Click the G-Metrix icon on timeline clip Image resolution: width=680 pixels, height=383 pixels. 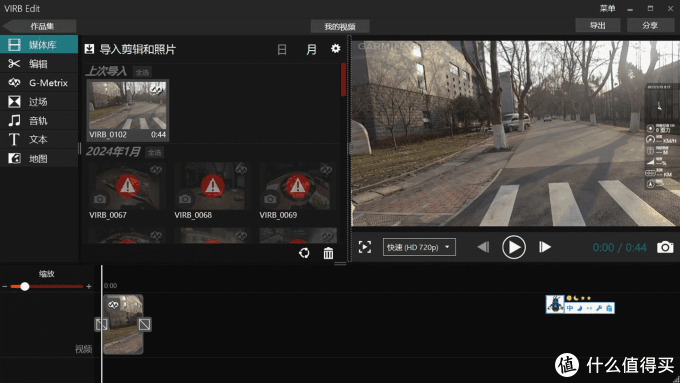click(x=113, y=305)
